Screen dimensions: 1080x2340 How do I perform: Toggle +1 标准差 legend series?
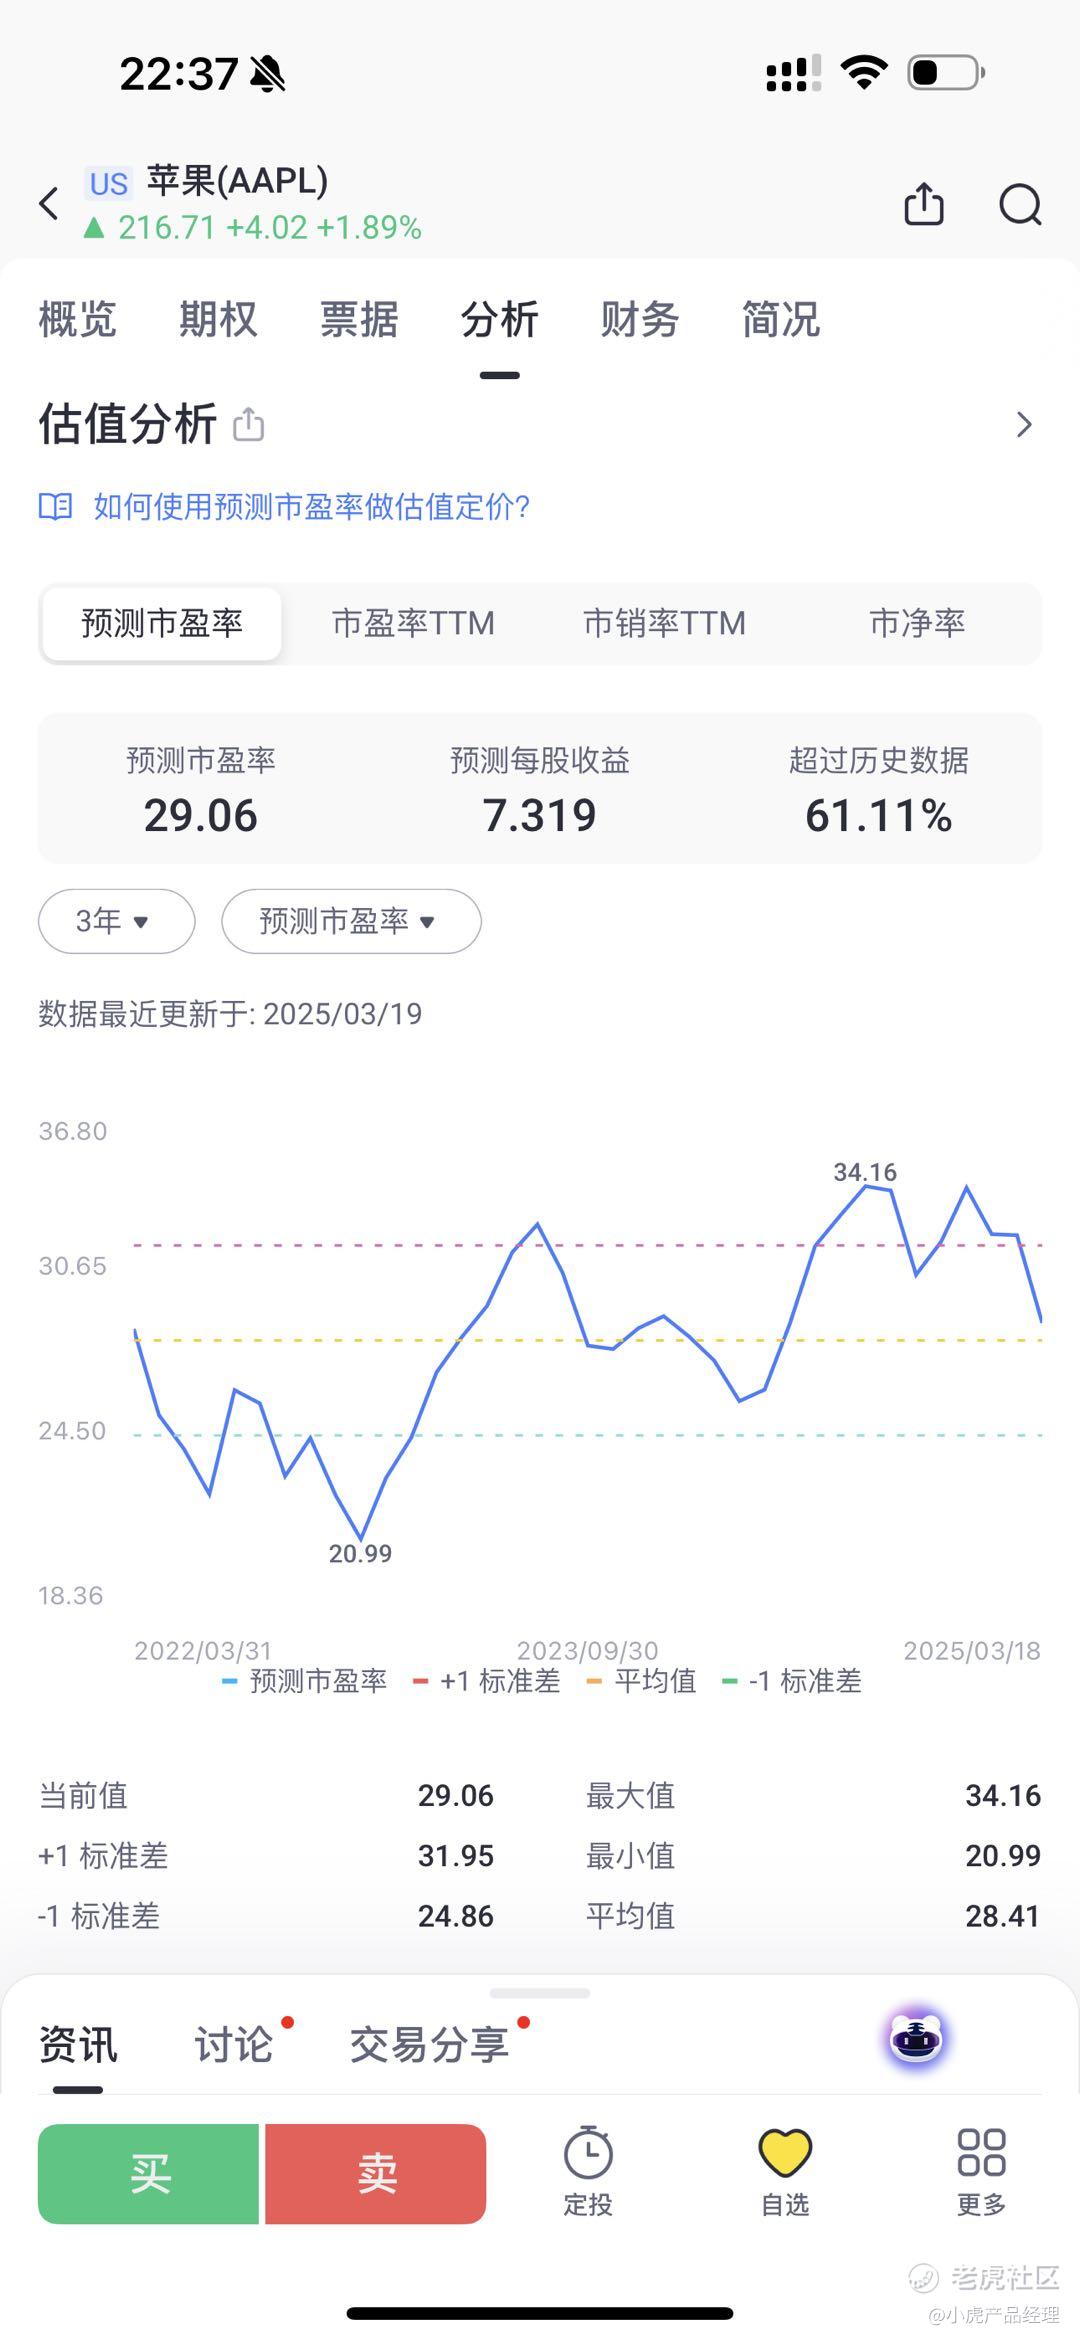click(x=487, y=1681)
